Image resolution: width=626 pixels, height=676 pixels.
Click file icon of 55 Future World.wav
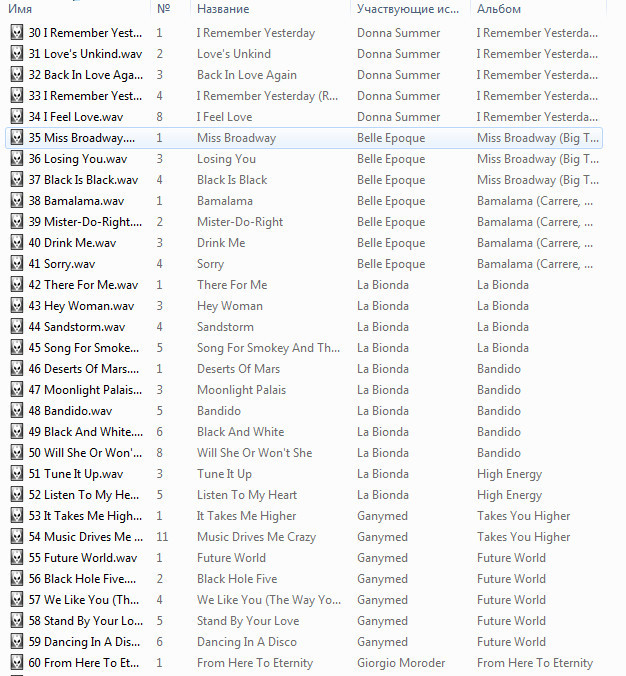point(17,558)
